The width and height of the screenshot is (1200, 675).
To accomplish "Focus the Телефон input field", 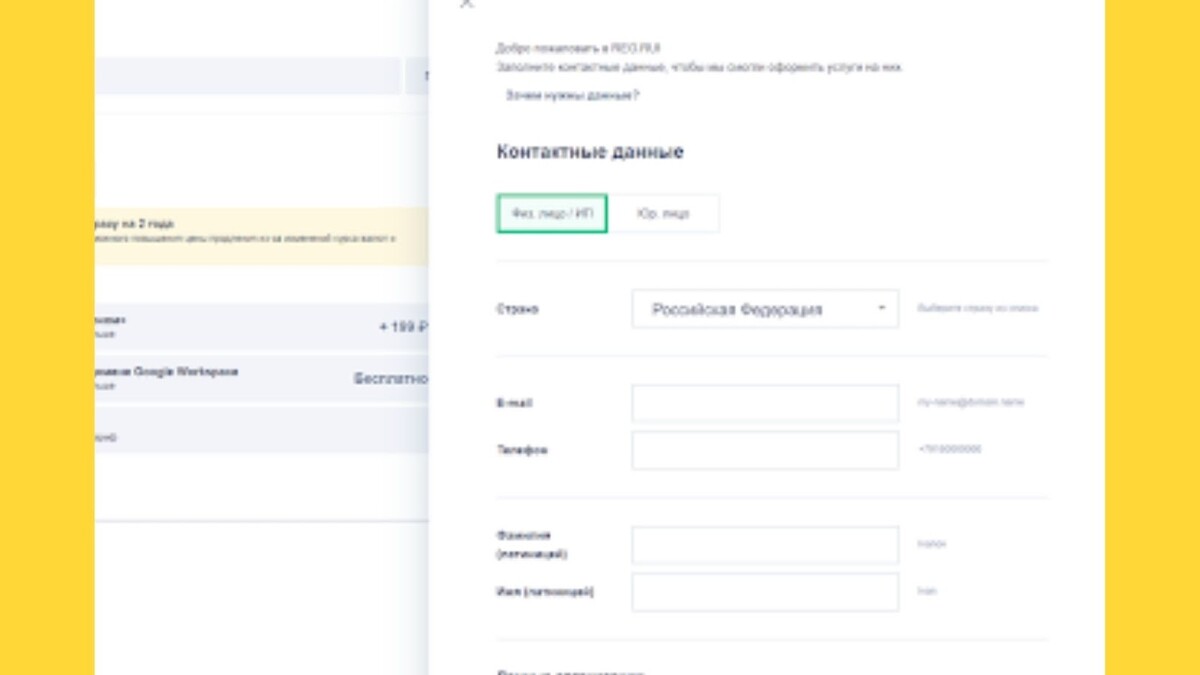I will [765, 450].
